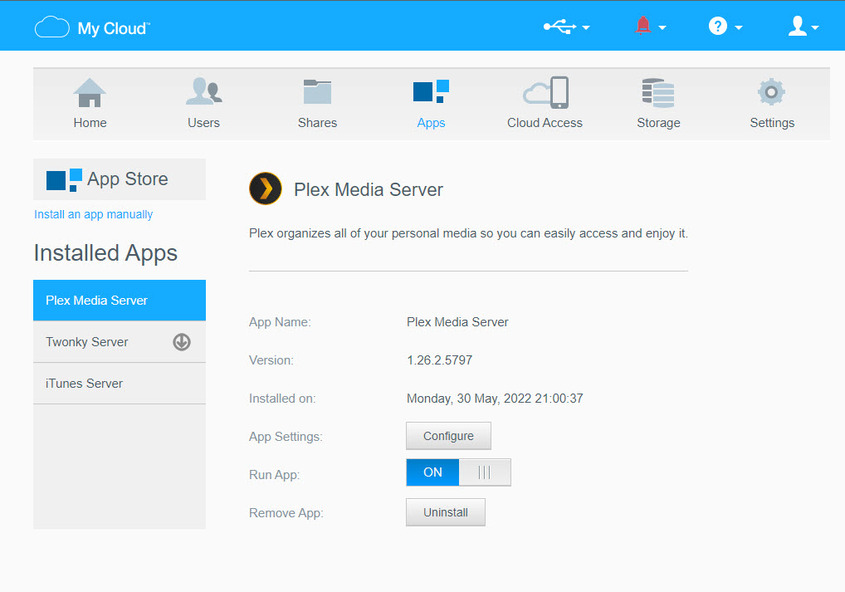Expand the USB dropdown arrow

tap(586, 27)
